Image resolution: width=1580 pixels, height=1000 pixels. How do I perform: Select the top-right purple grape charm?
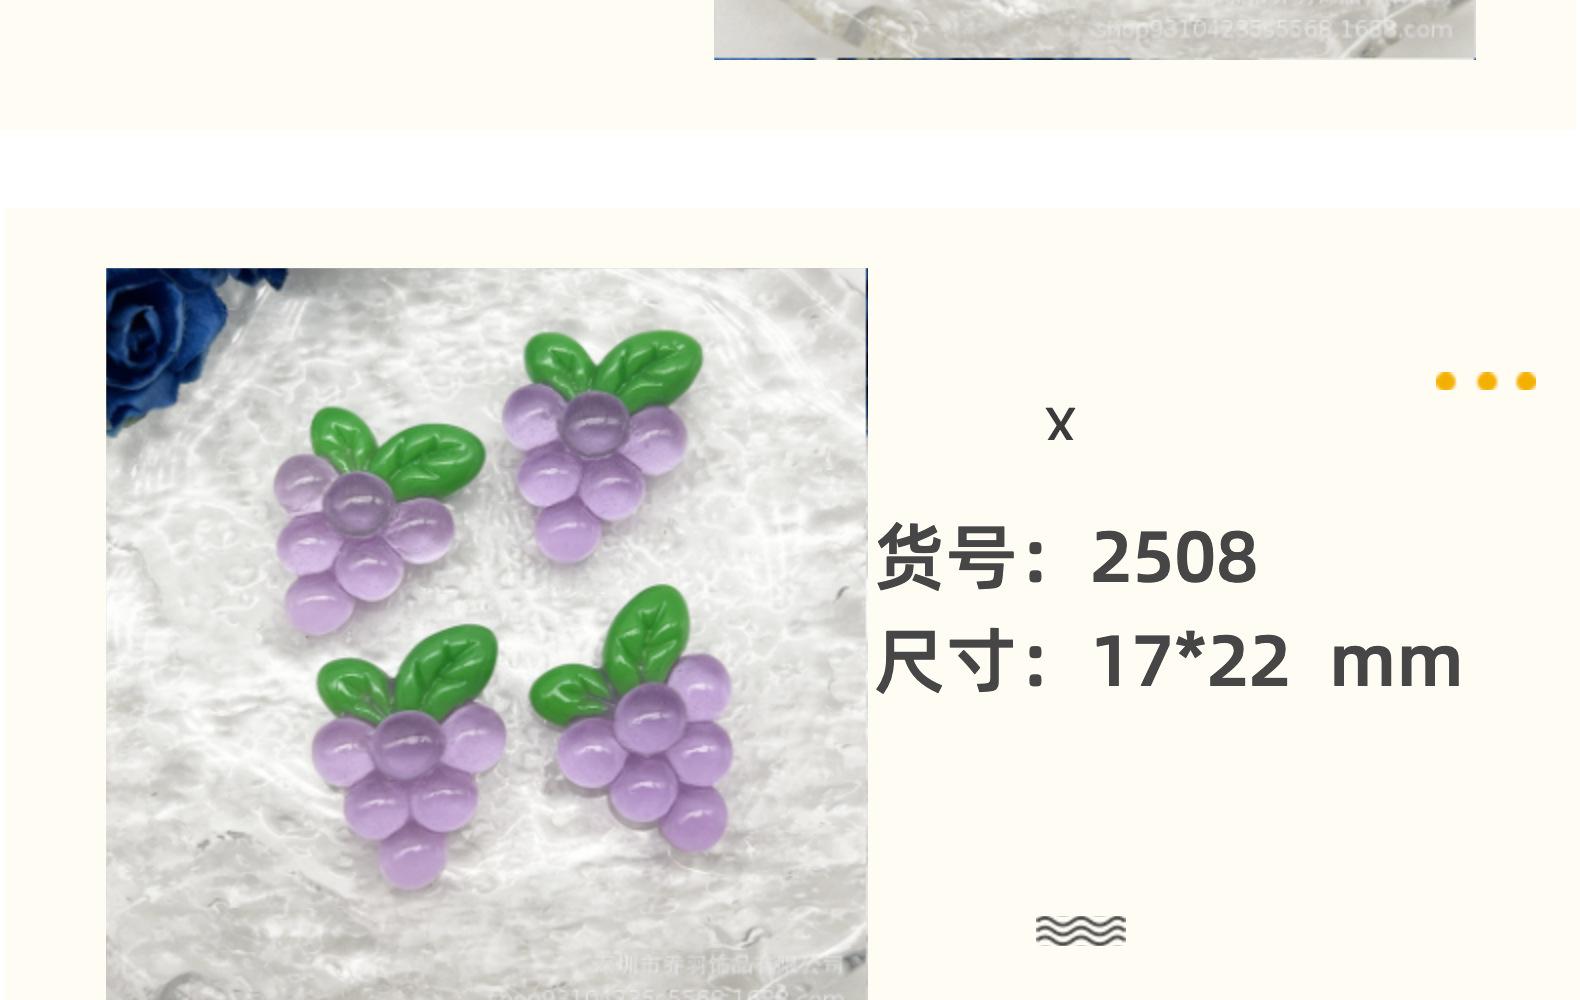(x=602, y=445)
